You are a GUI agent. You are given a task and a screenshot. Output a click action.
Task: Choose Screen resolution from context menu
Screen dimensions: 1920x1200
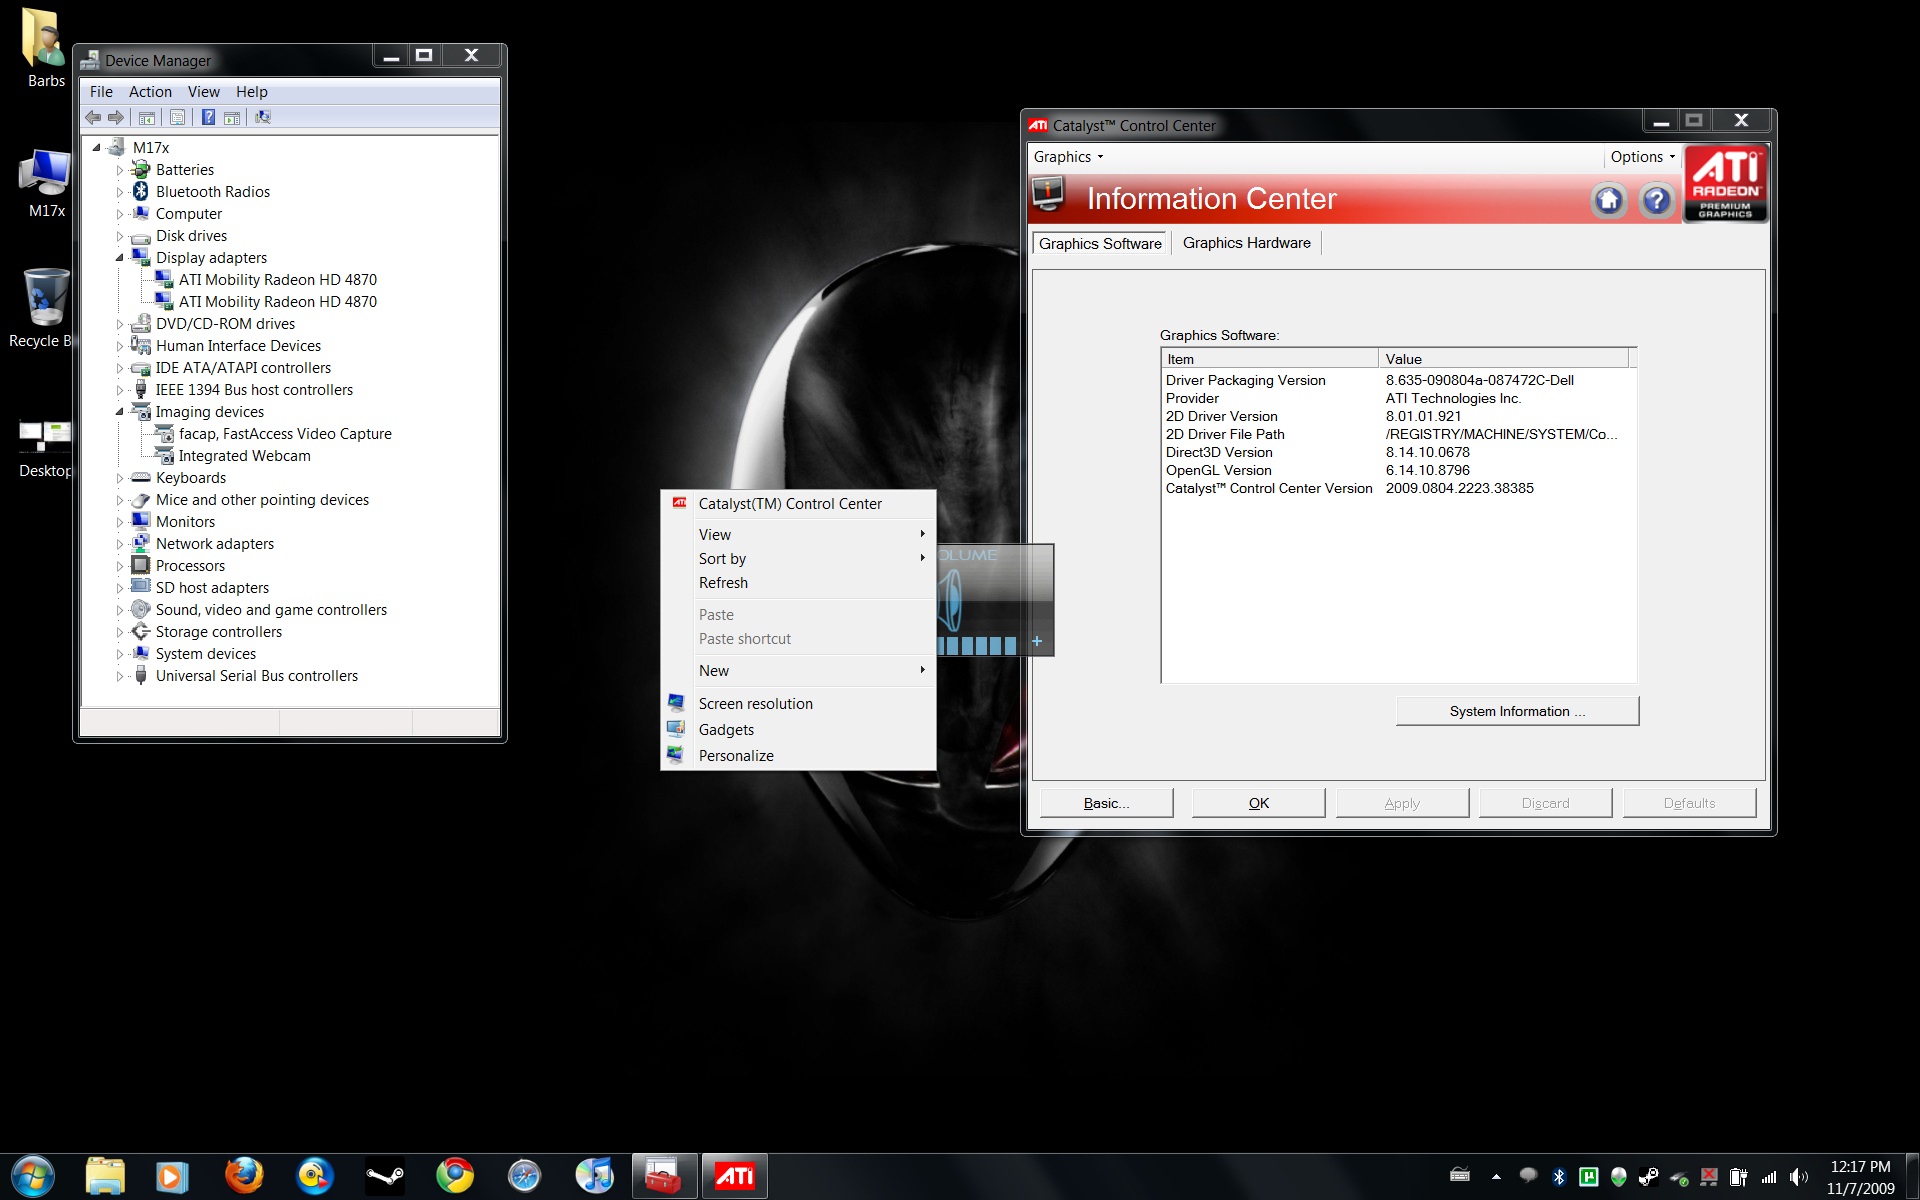pyautogui.click(x=798, y=704)
